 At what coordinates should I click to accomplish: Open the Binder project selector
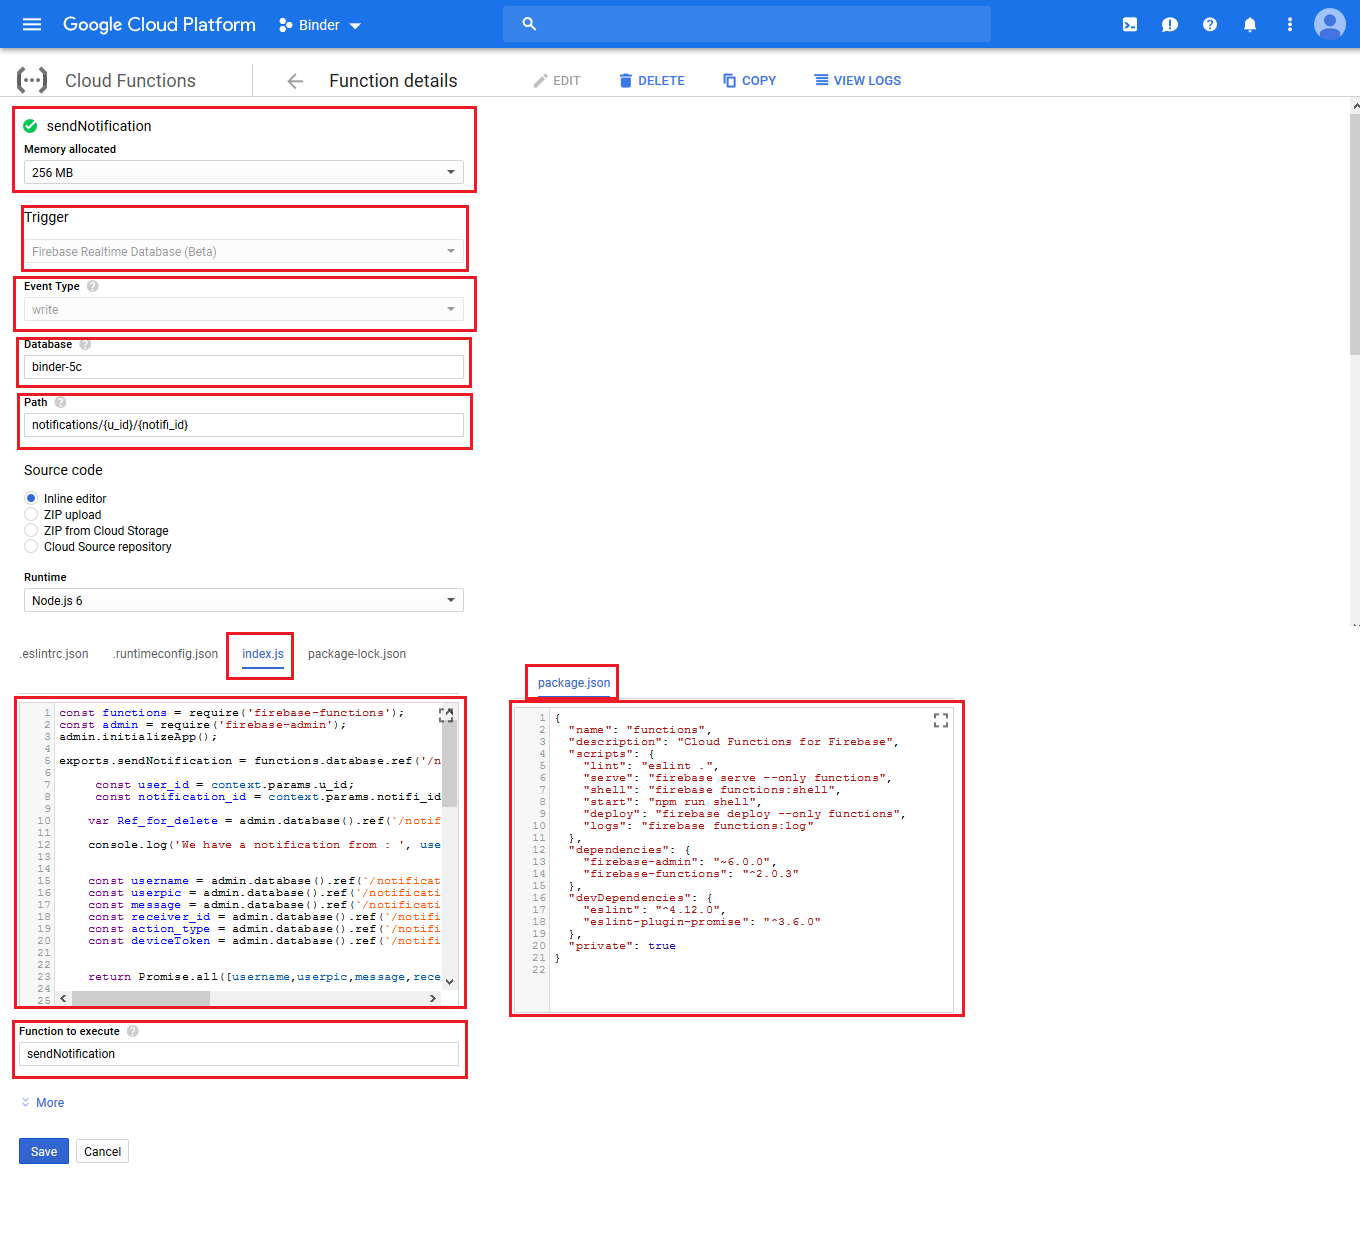320,25
